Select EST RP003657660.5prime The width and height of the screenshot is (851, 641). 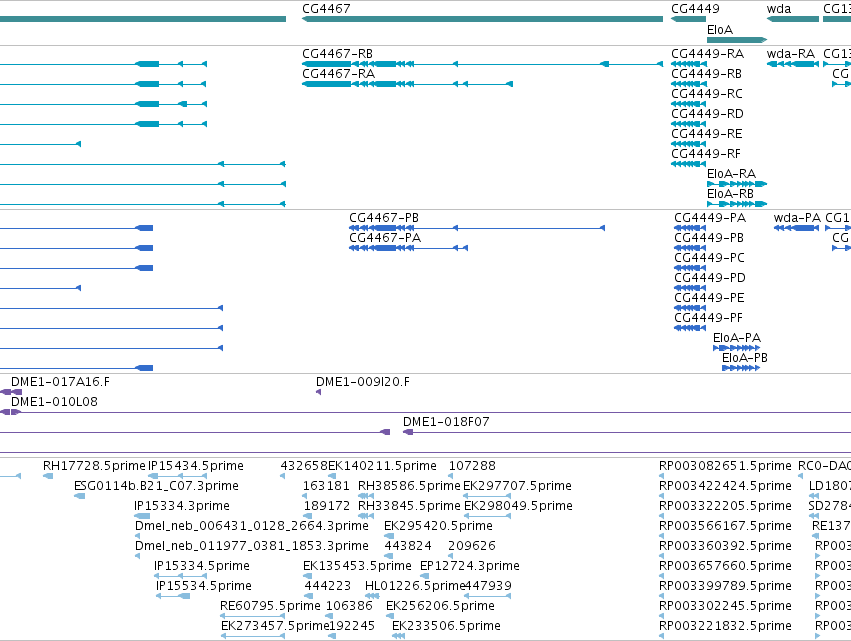click(x=662, y=576)
